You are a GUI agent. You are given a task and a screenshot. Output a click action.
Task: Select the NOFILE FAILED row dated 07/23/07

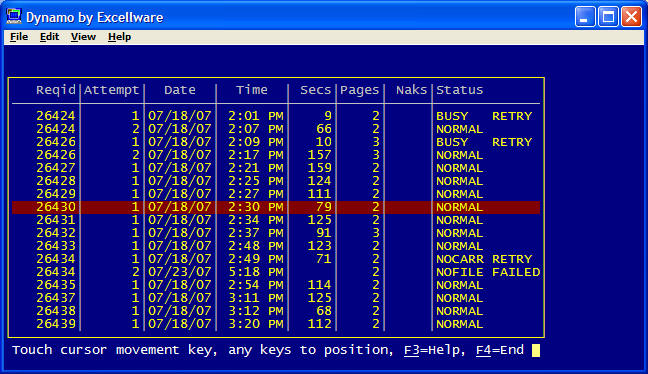[276, 272]
